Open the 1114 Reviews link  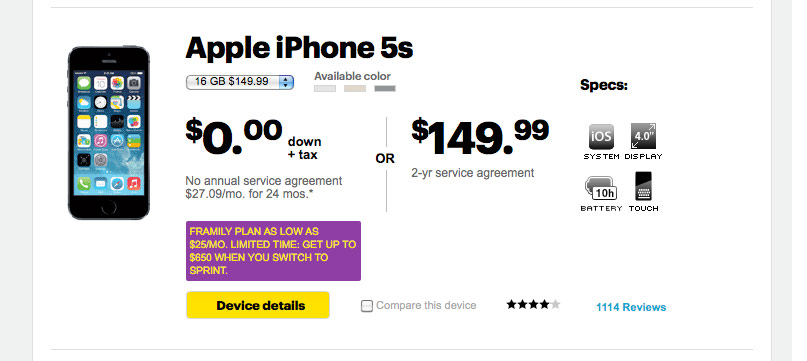[631, 307]
